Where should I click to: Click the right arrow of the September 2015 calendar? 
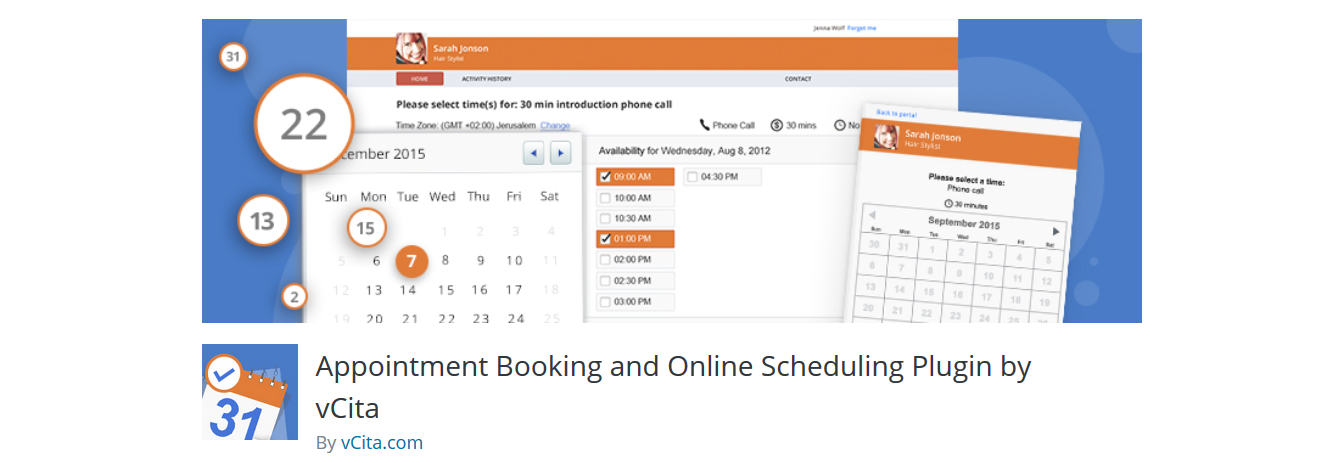tap(1056, 231)
